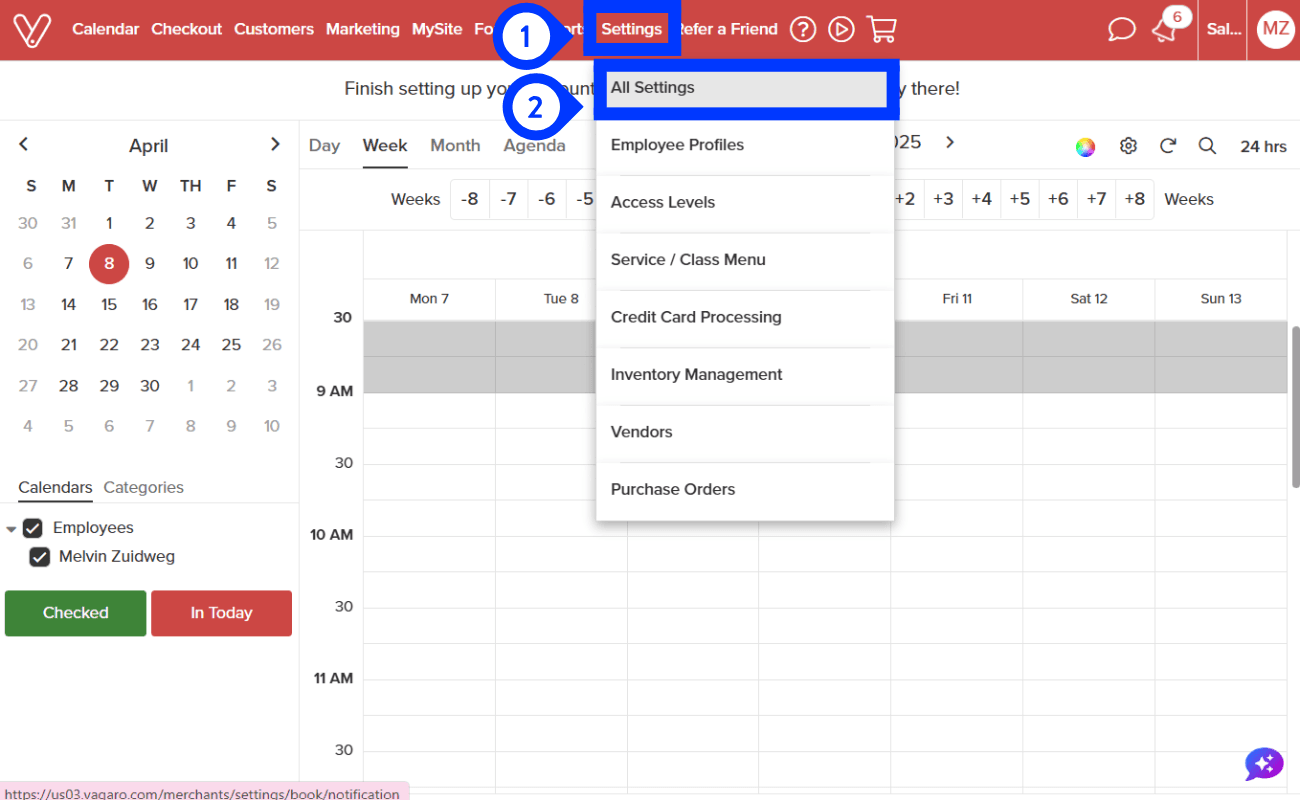Open the calendar search magnifier icon
Screen dimensions: 1300x800
pyautogui.click(x=1207, y=146)
